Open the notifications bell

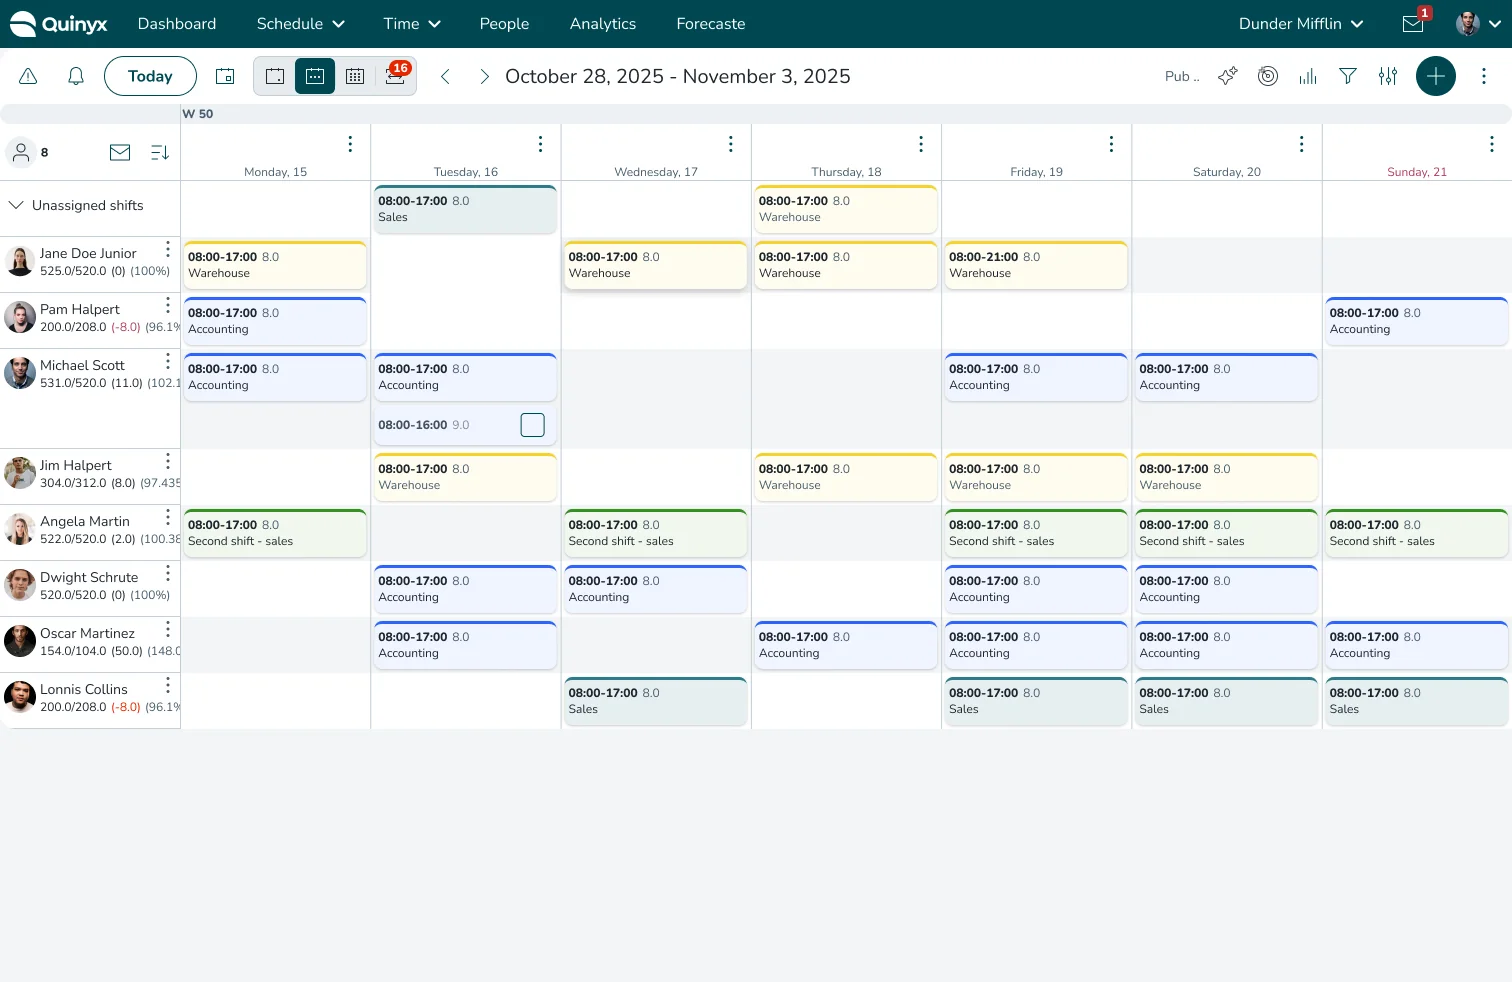click(76, 76)
